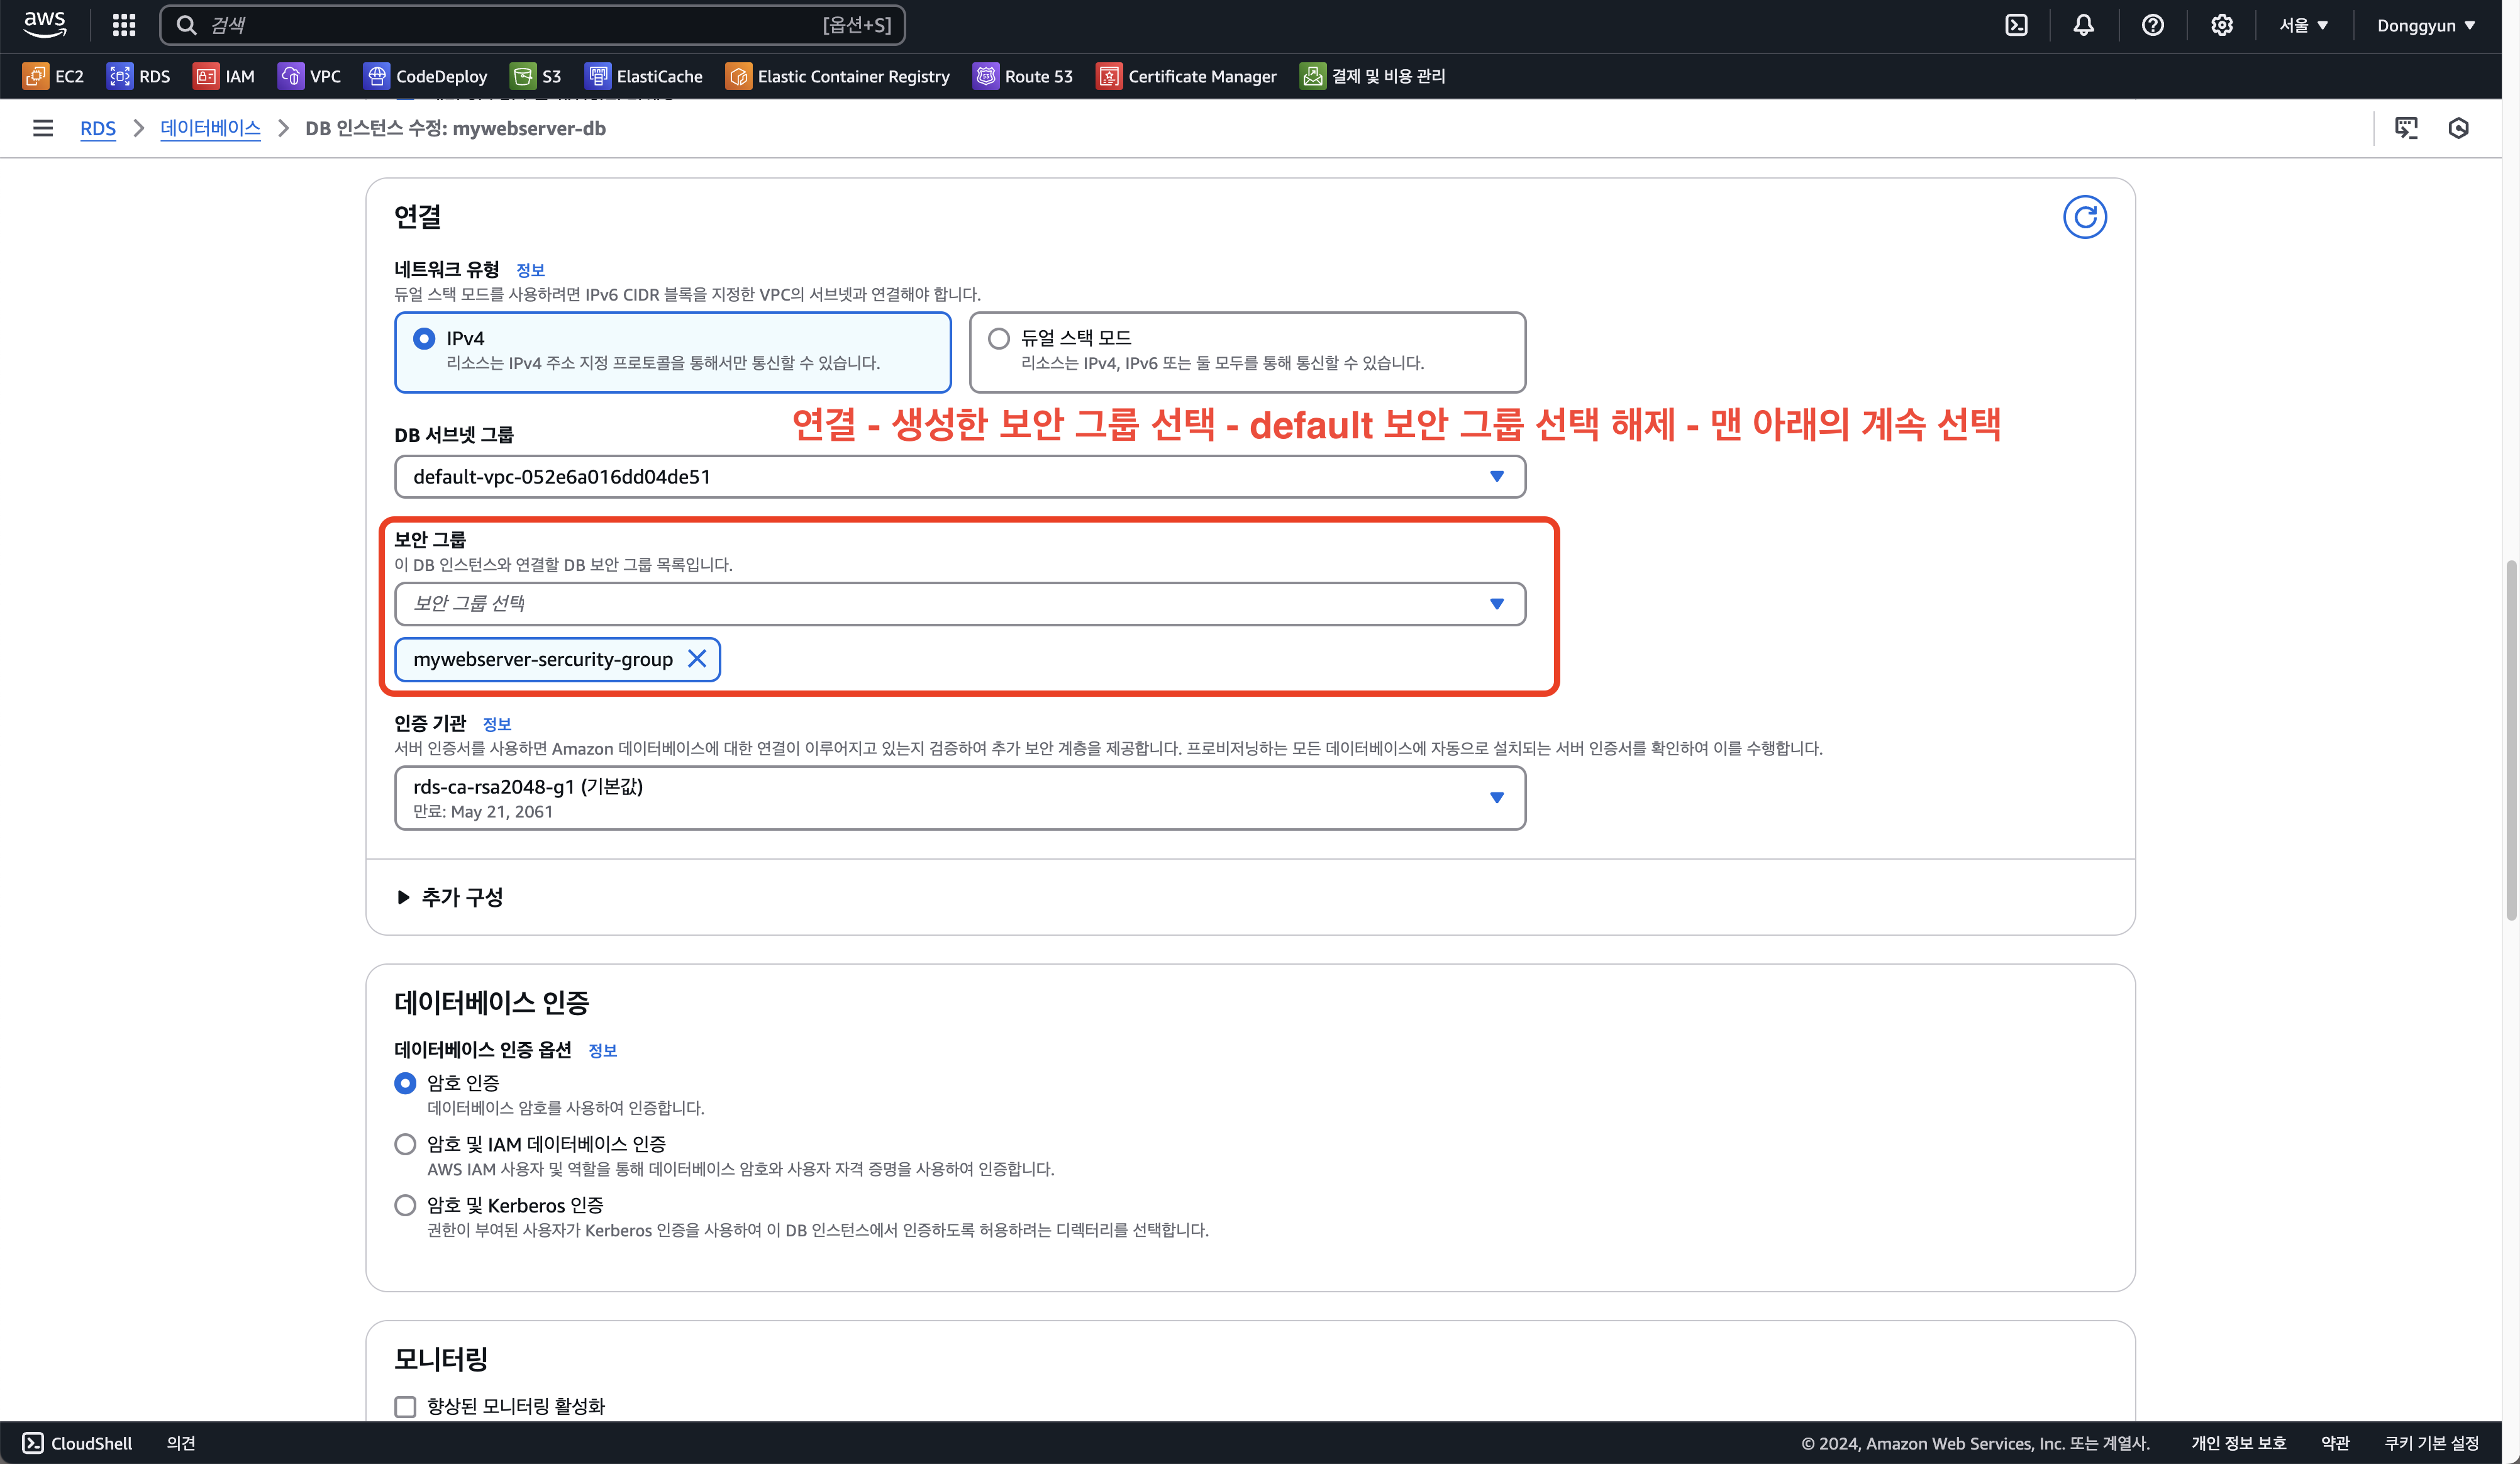The width and height of the screenshot is (2520, 1464).
Task: Open the tutorial panel icon next to breadcrumb
Action: [x=2406, y=128]
